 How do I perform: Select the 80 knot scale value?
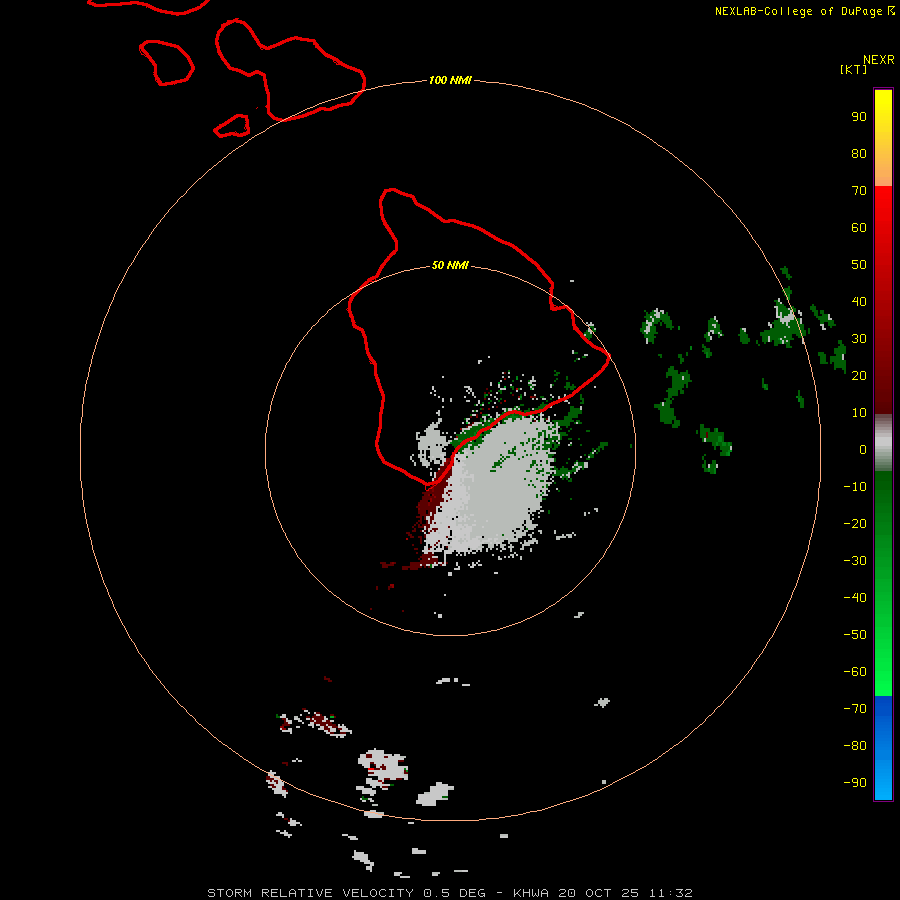click(859, 153)
